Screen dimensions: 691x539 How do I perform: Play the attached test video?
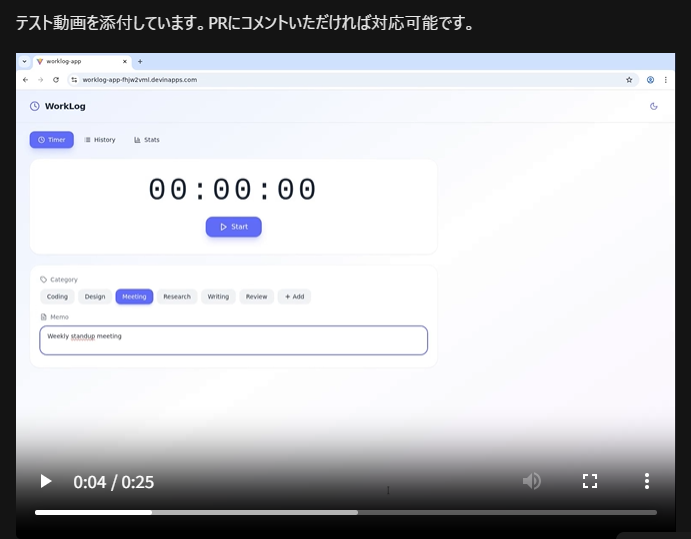pyautogui.click(x=46, y=481)
